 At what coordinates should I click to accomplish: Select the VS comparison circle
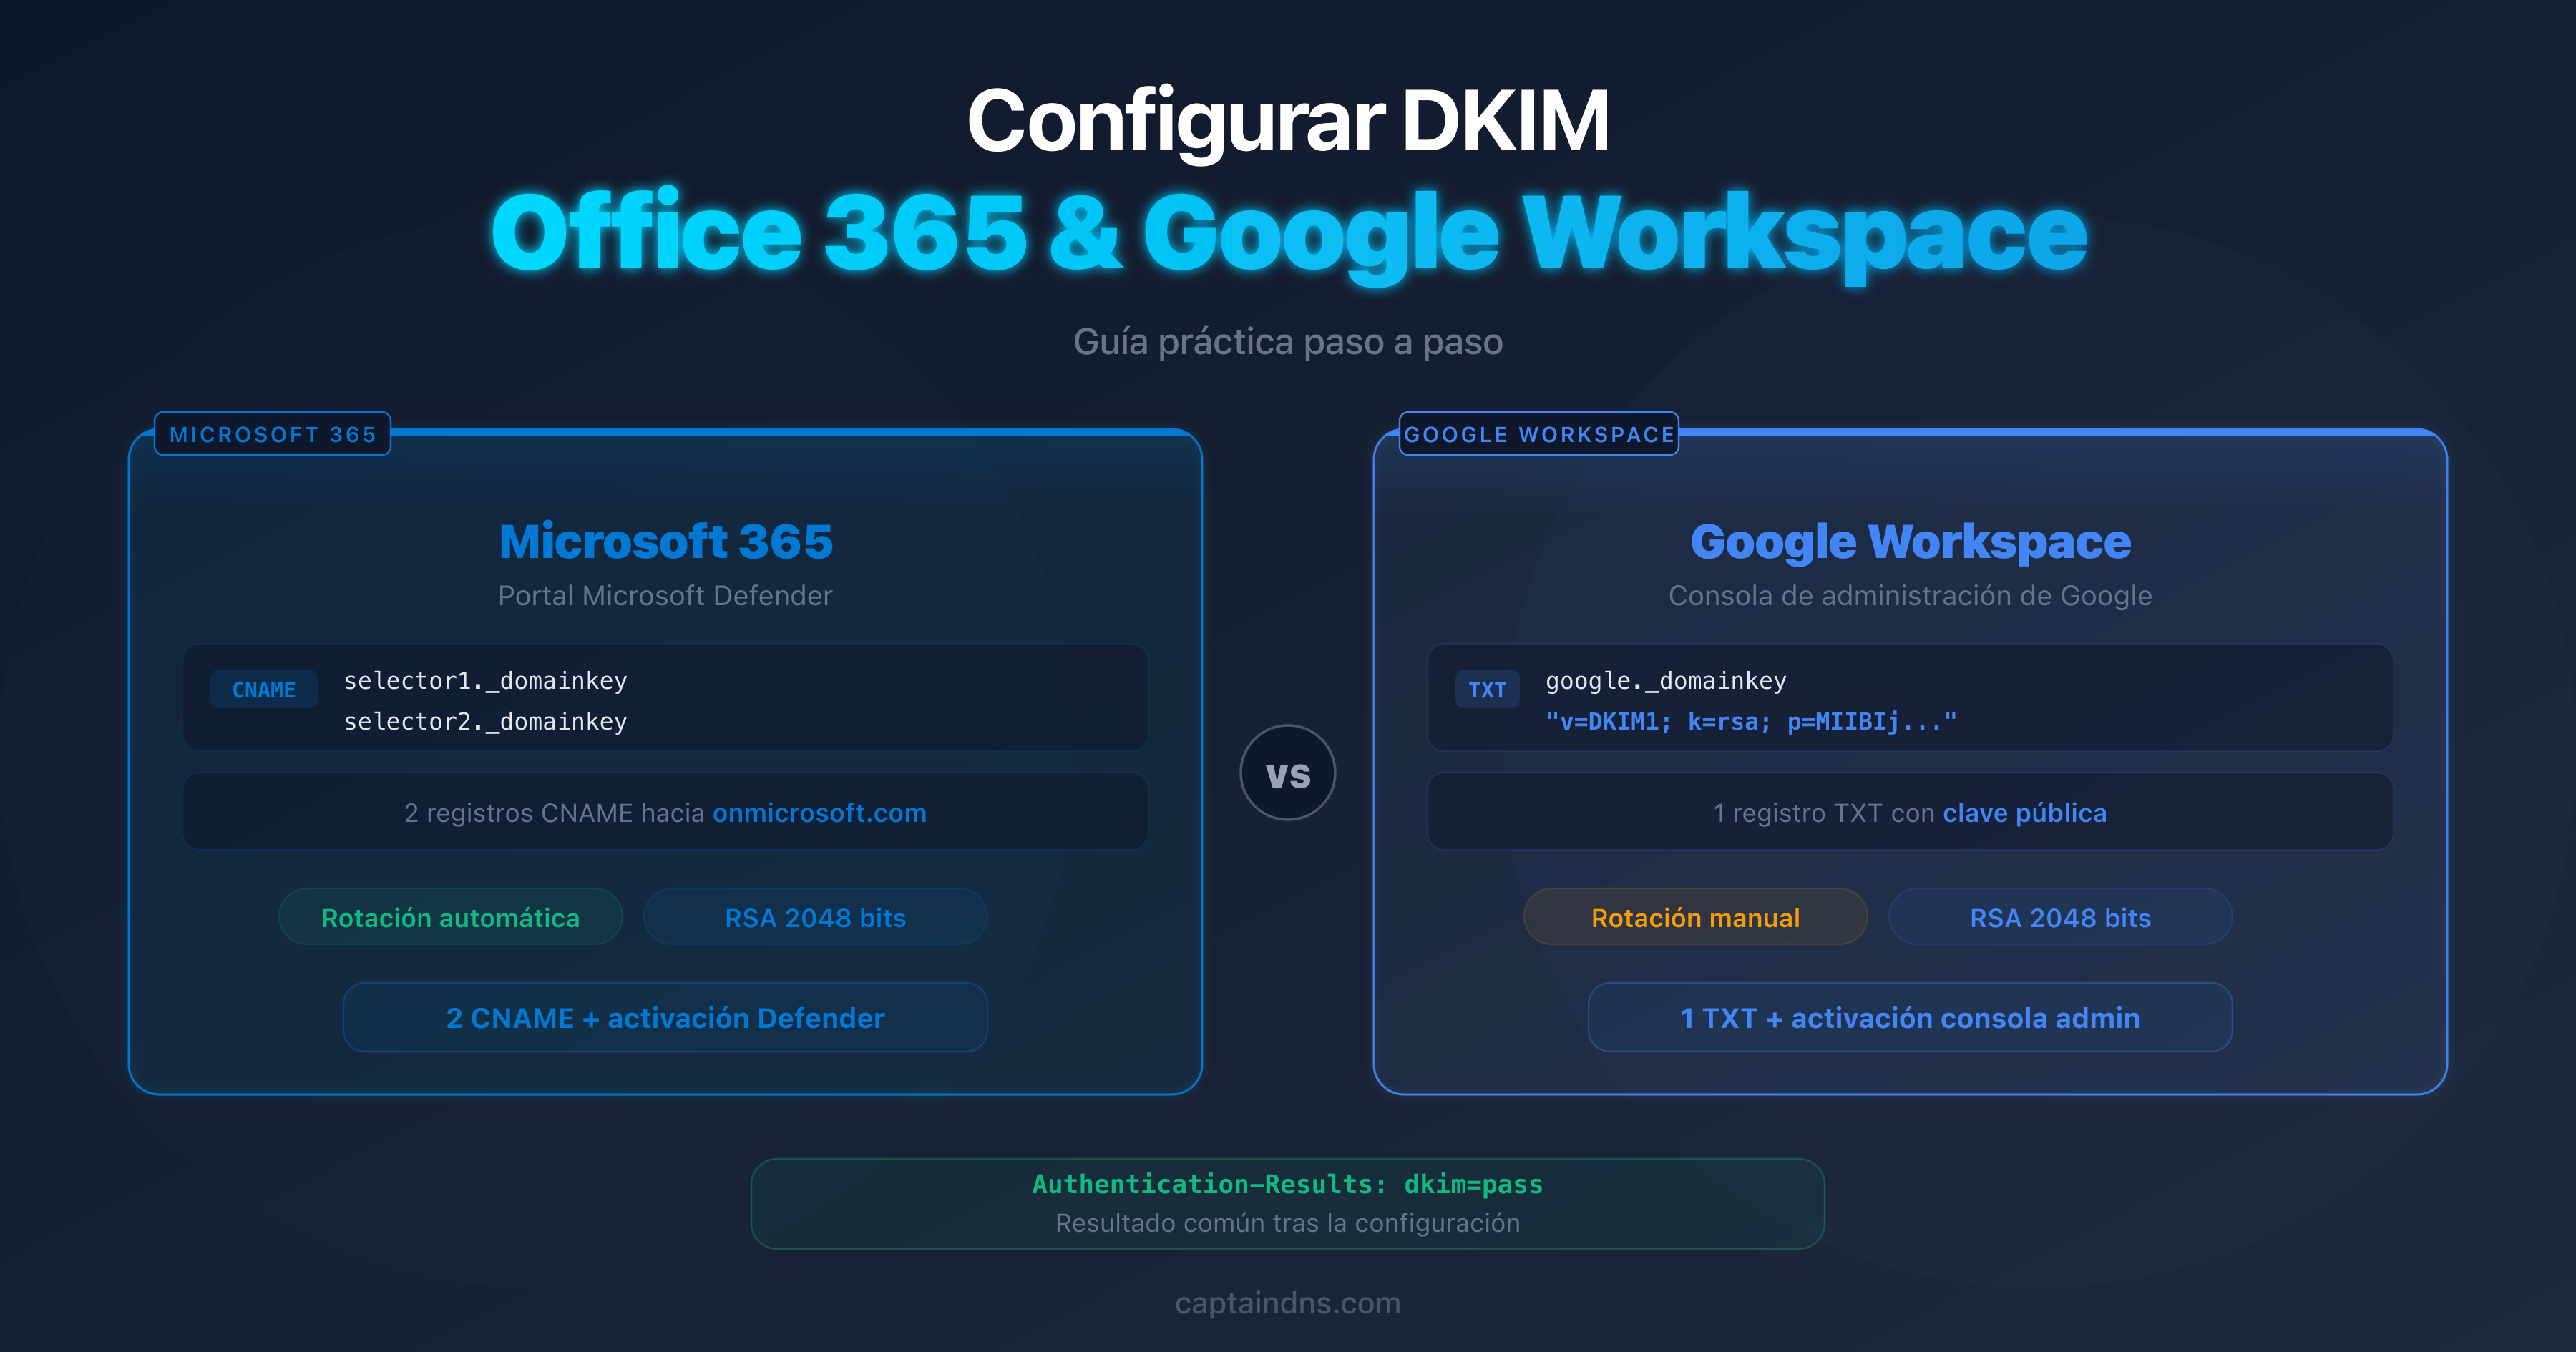pos(1288,773)
